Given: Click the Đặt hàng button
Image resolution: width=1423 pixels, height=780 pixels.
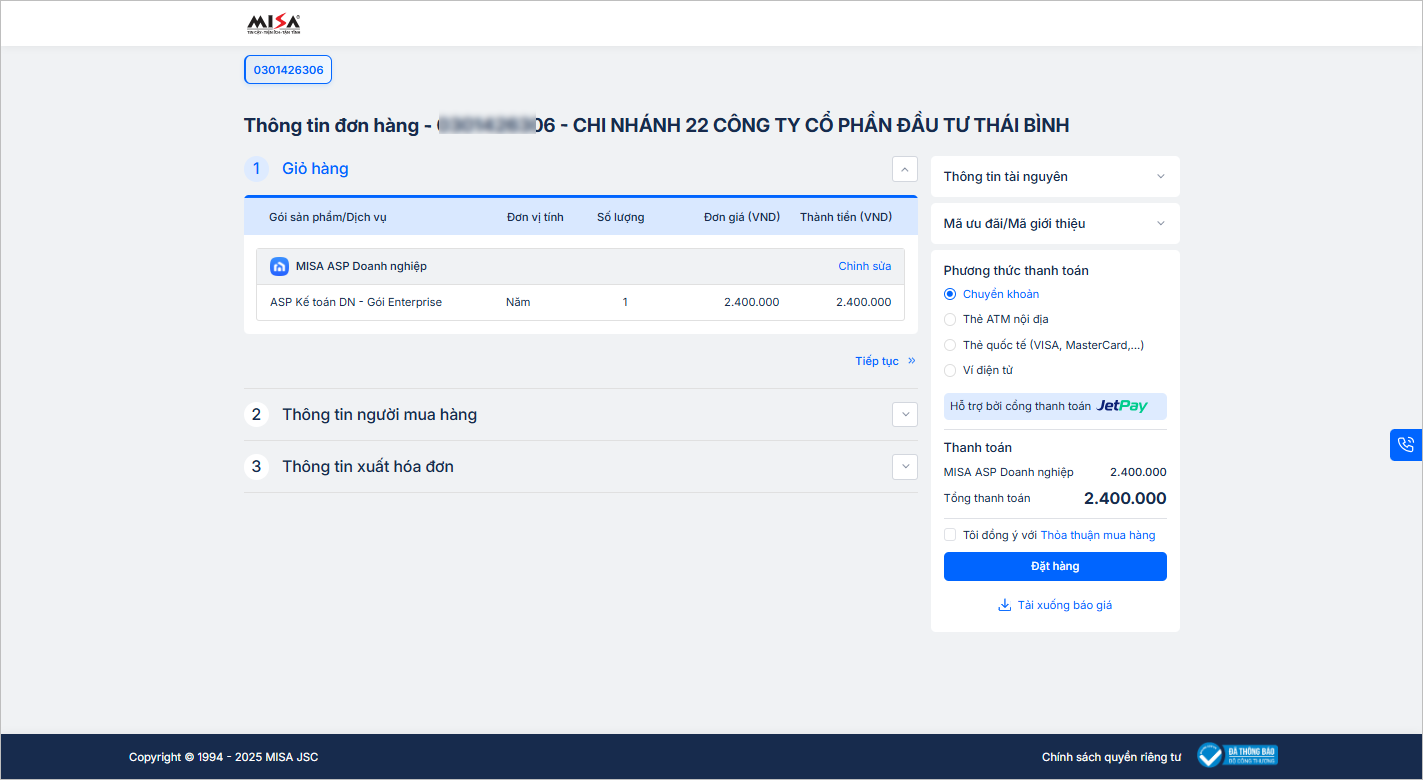Looking at the screenshot, I should click(1055, 566).
